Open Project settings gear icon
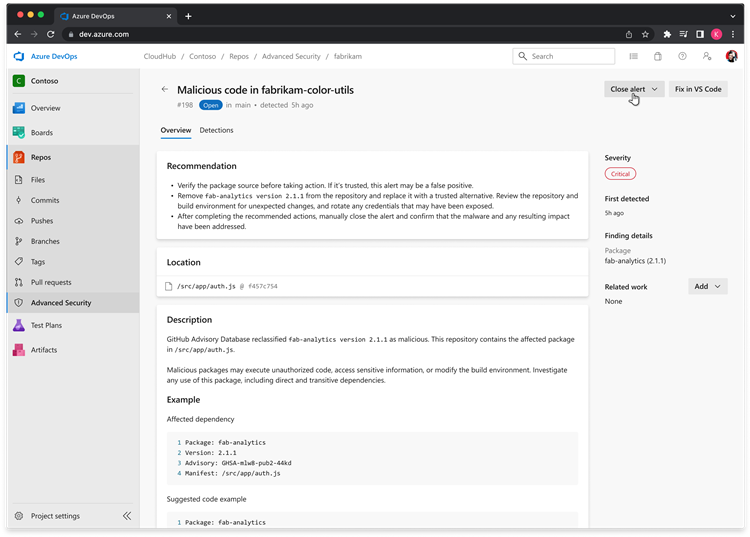750x537 pixels. (x=19, y=516)
